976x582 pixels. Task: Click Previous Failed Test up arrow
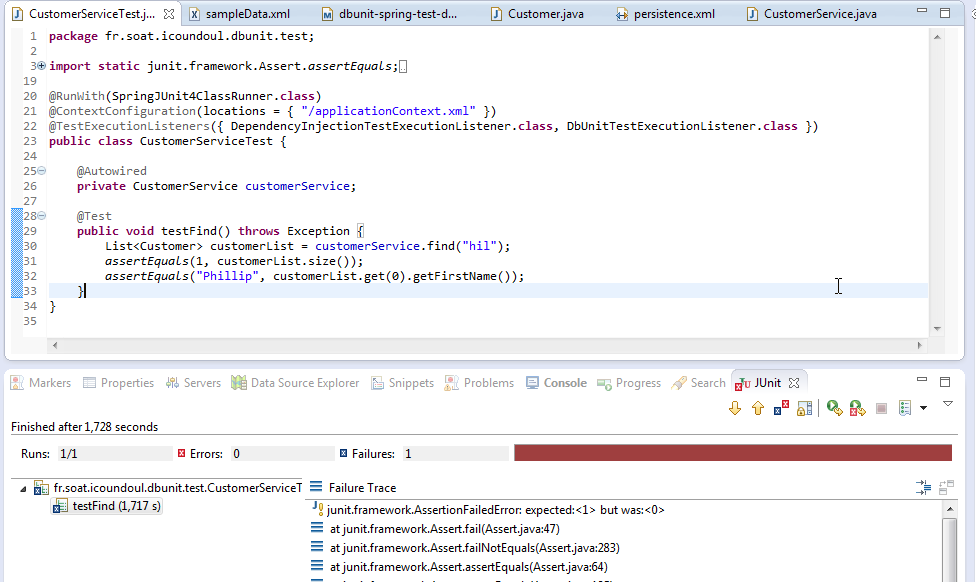click(x=757, y=408)
